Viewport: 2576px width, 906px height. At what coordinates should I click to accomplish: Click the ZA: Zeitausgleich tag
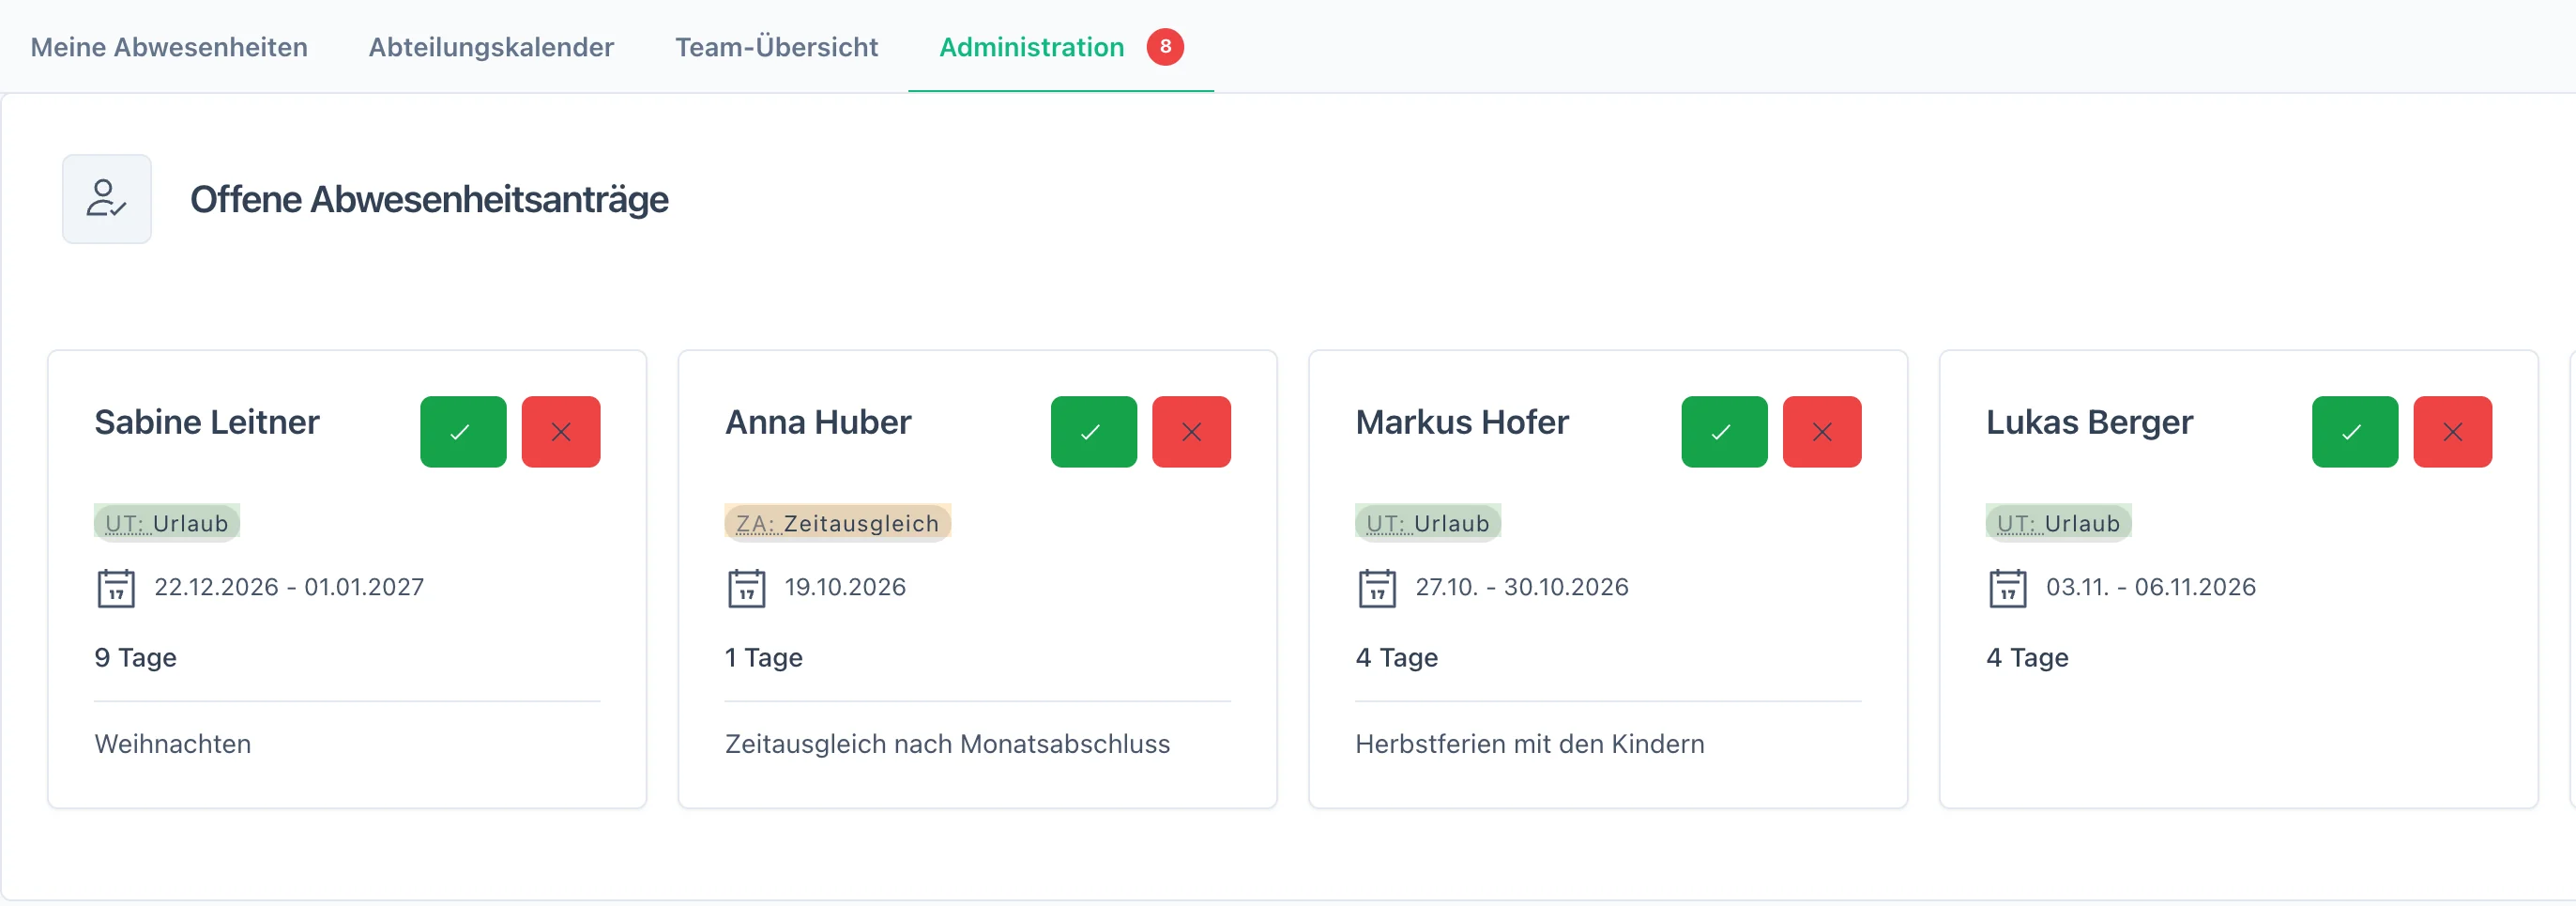click(838, 523)
